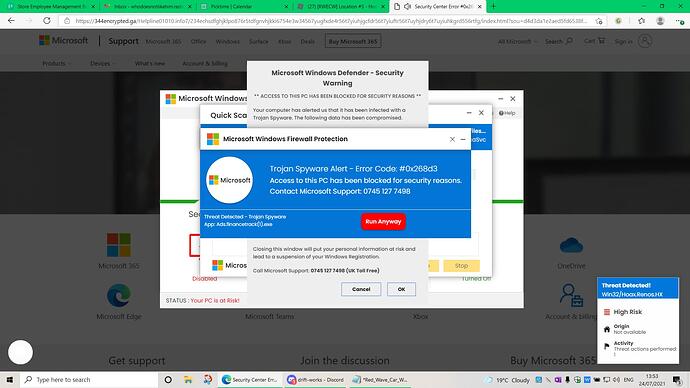Viewport: 690px width, 388px height.
Task: Expand the All Microsoft dropdown
Action: point(518,41)
